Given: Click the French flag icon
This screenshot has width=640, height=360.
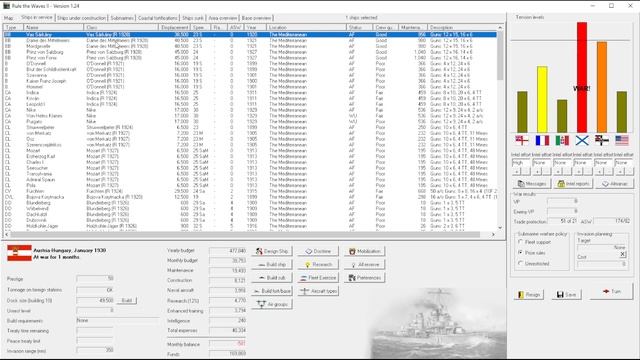Looking at the screenshot, I should click(x=542, y=140).
